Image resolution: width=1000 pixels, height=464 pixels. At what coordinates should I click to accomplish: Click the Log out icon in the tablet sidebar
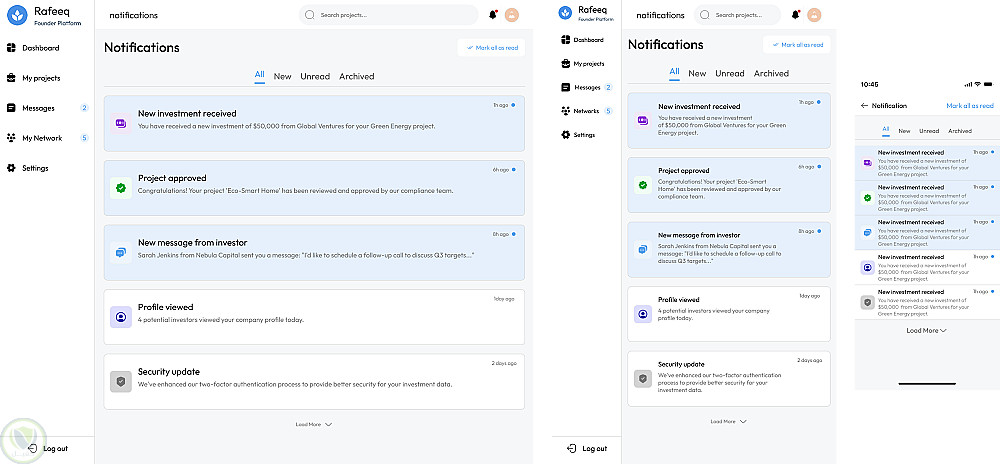coord(571,448)
